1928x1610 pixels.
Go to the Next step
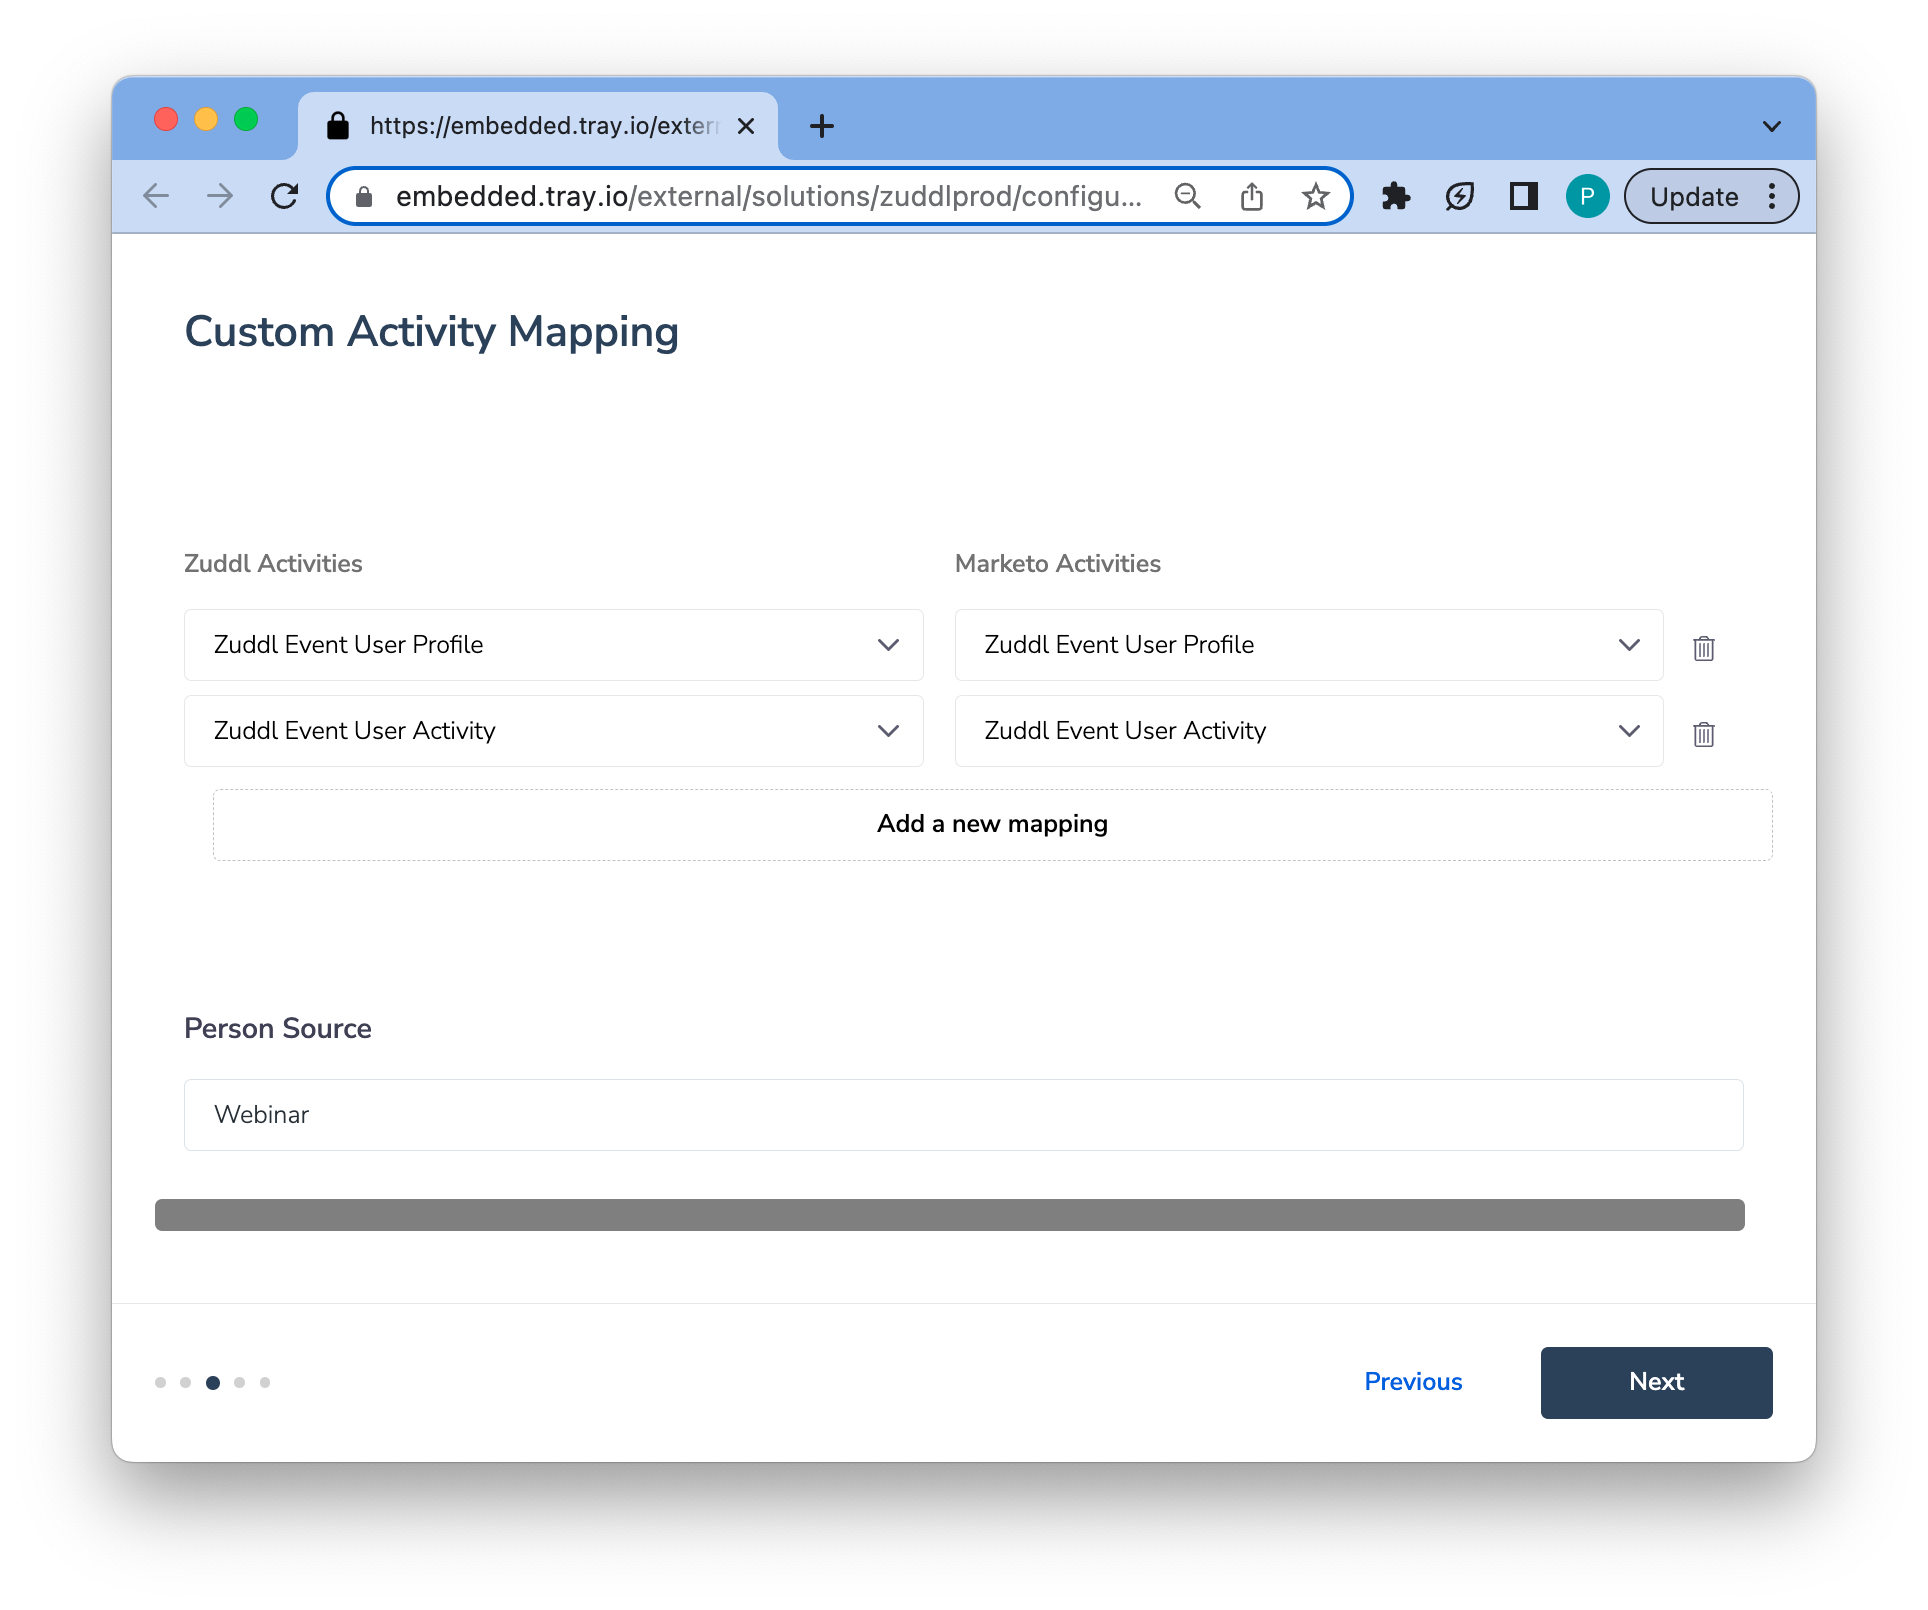1655,1382
